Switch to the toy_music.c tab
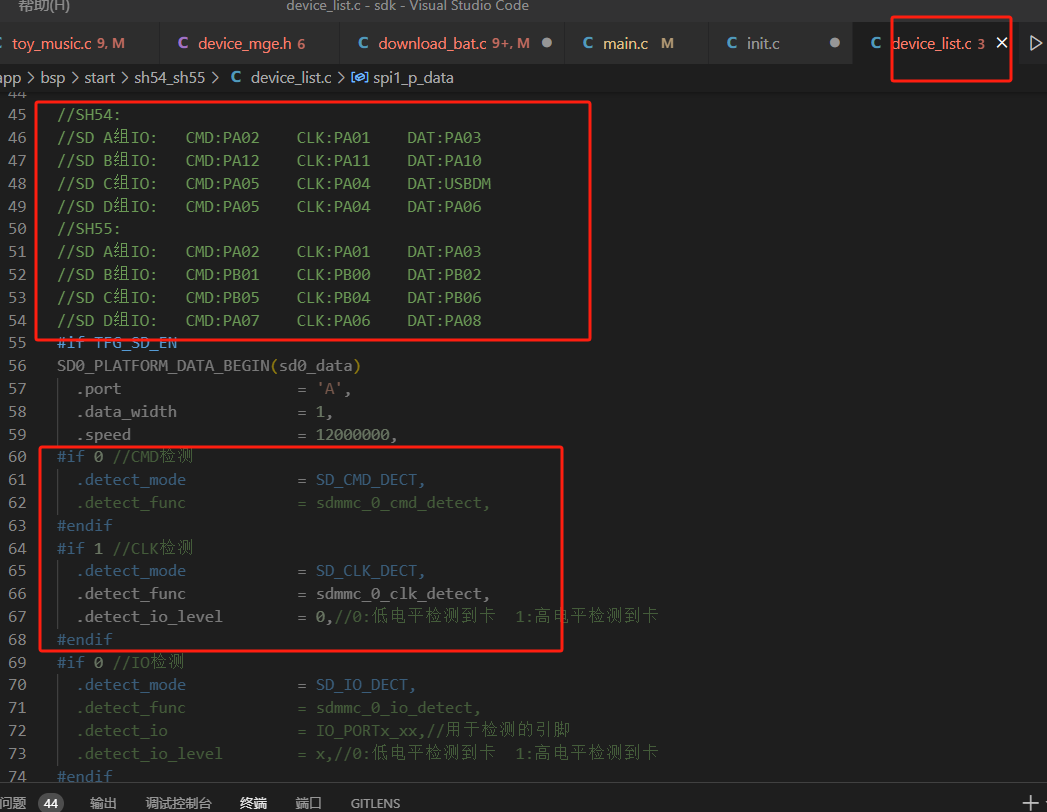 pyautogui.click(x=68, y=43)
